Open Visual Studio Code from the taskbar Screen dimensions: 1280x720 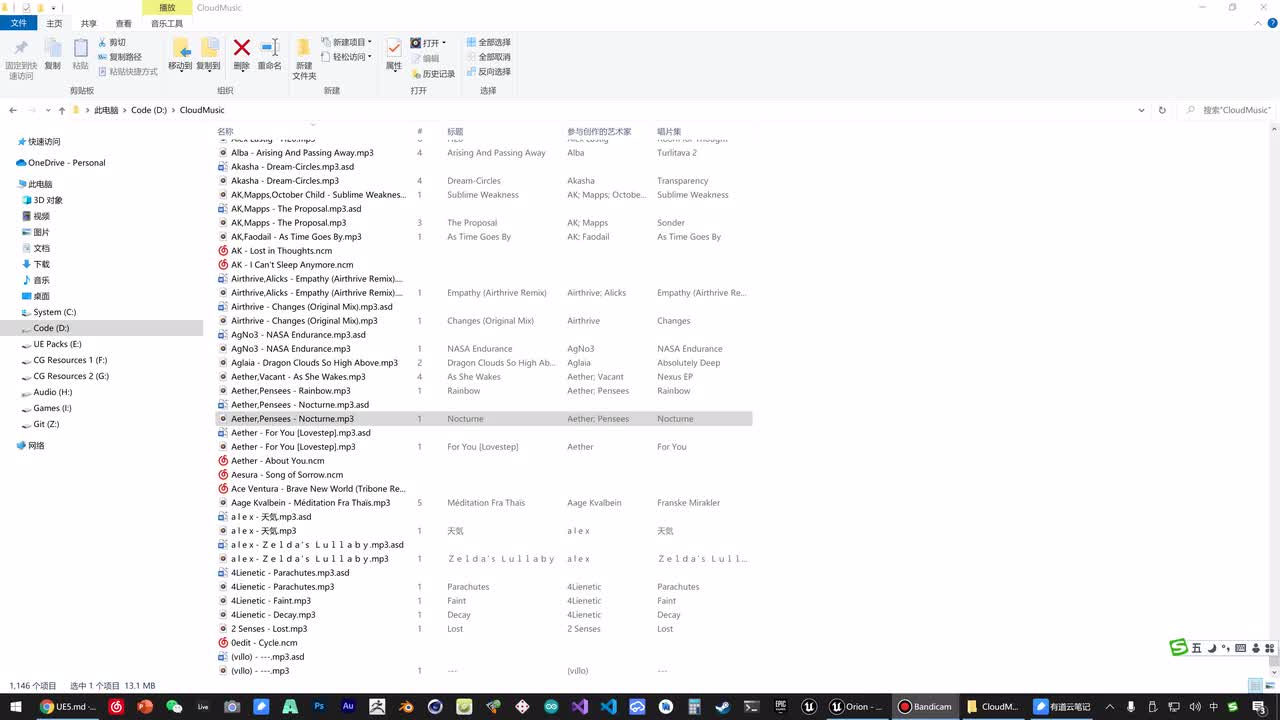(x=609, y=706)
